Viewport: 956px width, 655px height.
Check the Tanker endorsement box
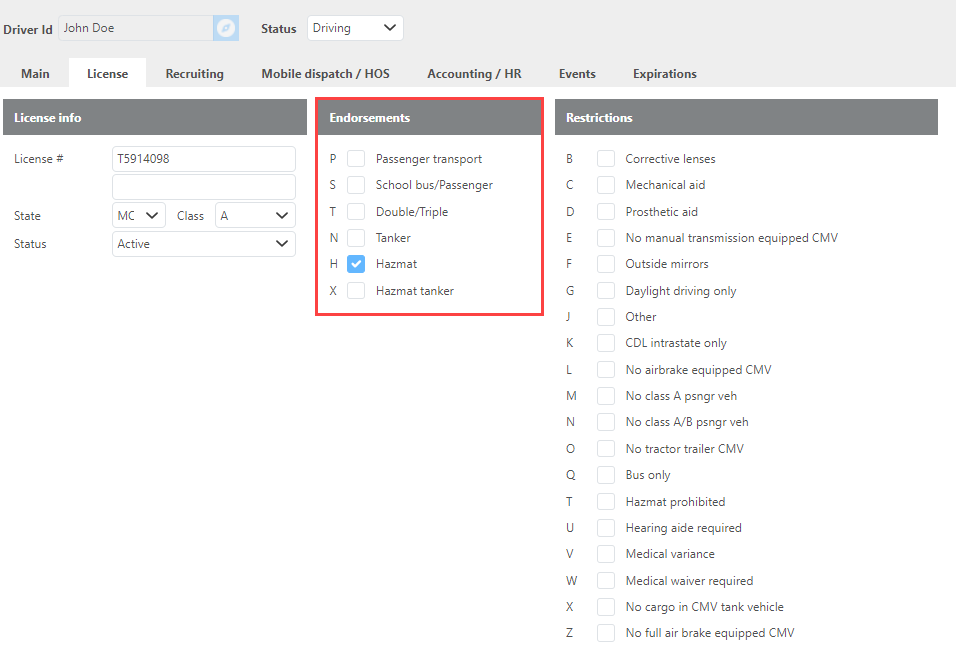click(356, 238)
